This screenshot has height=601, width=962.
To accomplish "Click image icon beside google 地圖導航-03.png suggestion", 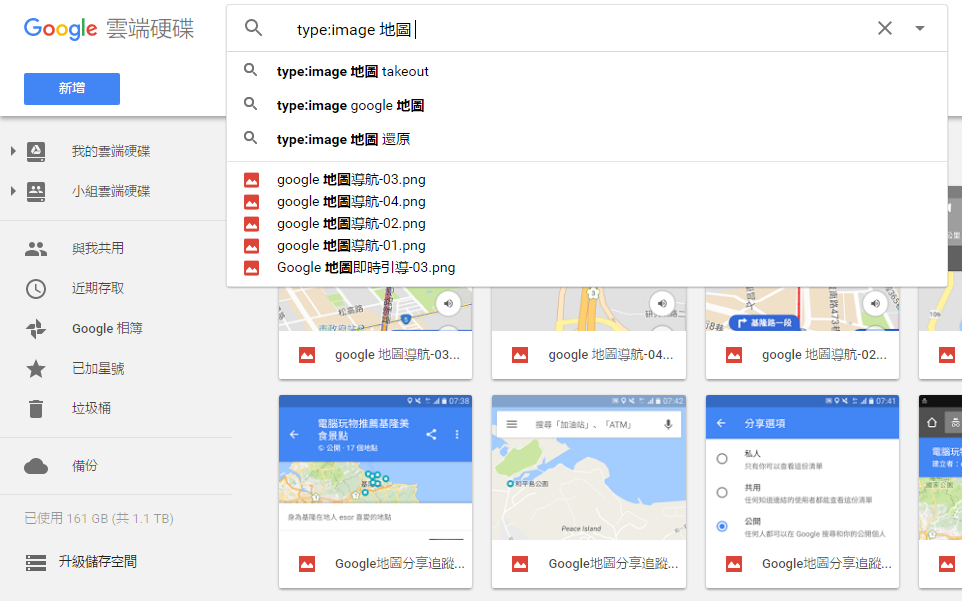I will [x=252, y=180].
